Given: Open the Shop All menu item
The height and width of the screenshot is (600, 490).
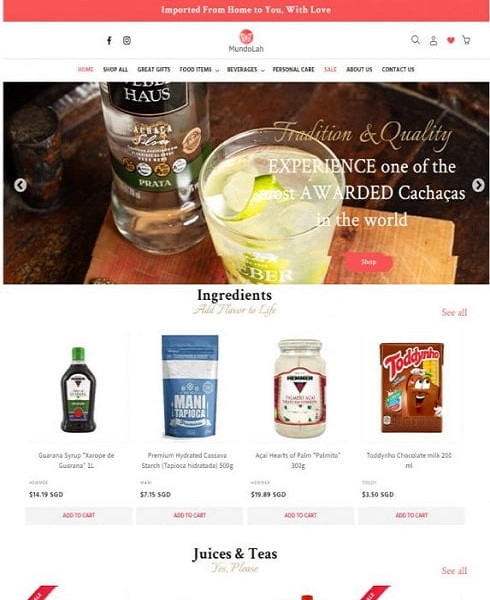Looking at the screenshot, I should pyautogui.click(x=115, y=70).
